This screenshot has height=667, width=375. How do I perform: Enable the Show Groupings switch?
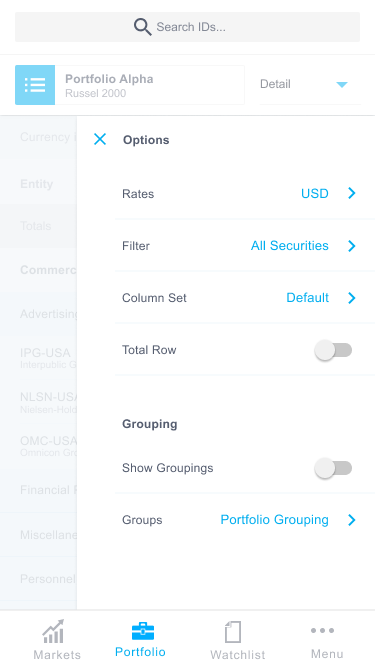(333, 468)
